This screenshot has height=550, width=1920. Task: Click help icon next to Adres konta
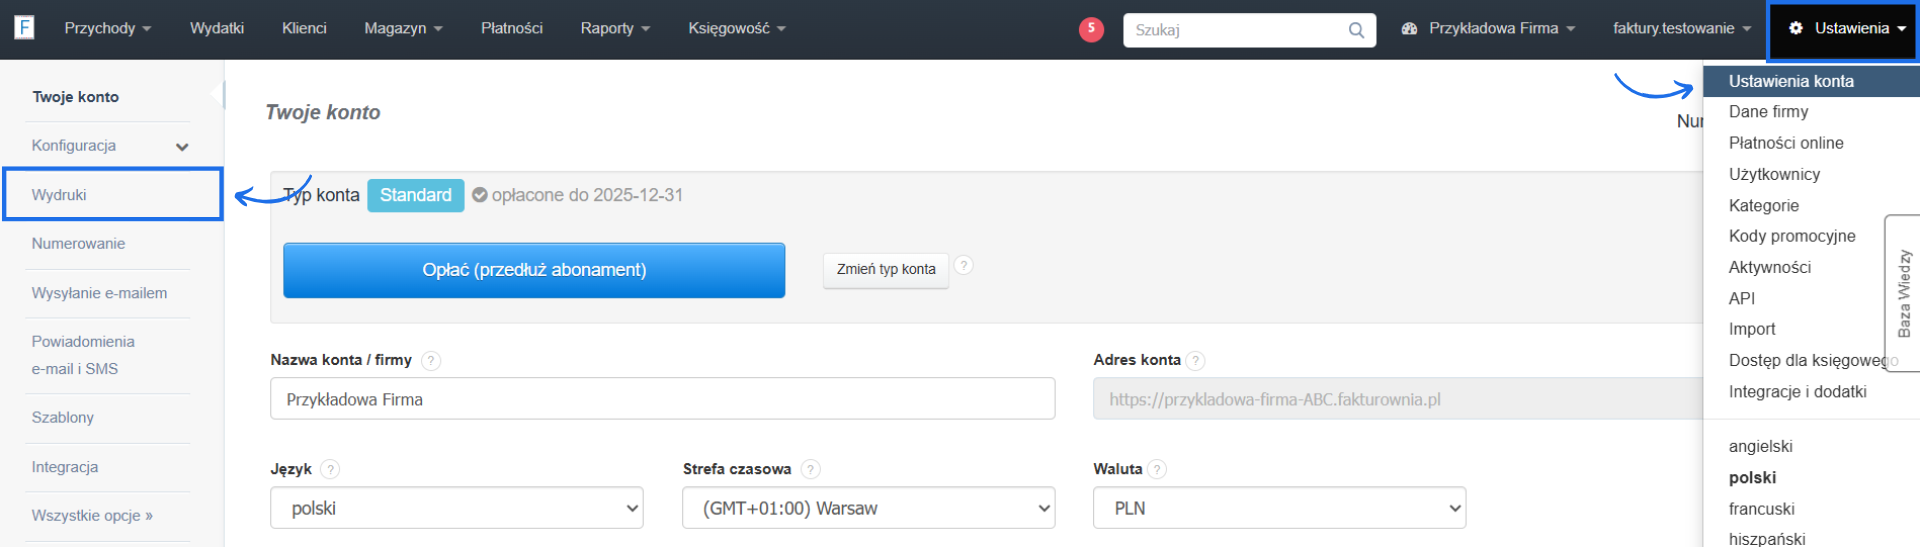(1196, 361)
